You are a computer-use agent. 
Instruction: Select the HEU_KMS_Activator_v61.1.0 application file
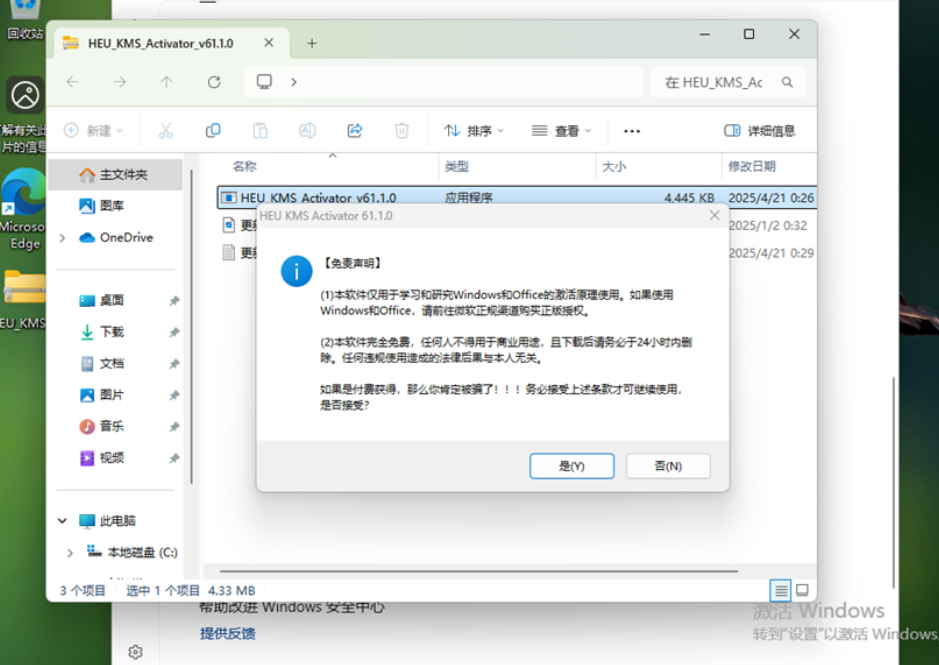coord(517,197)
